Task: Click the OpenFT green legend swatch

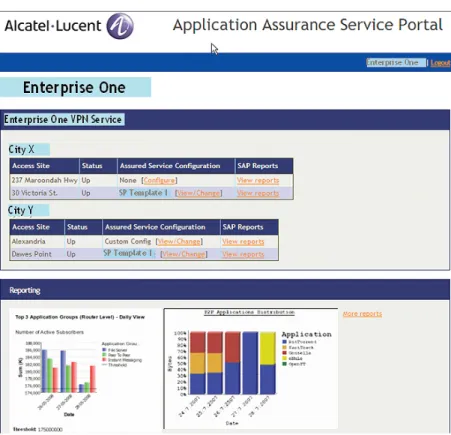Action: (x=285, y=364)
